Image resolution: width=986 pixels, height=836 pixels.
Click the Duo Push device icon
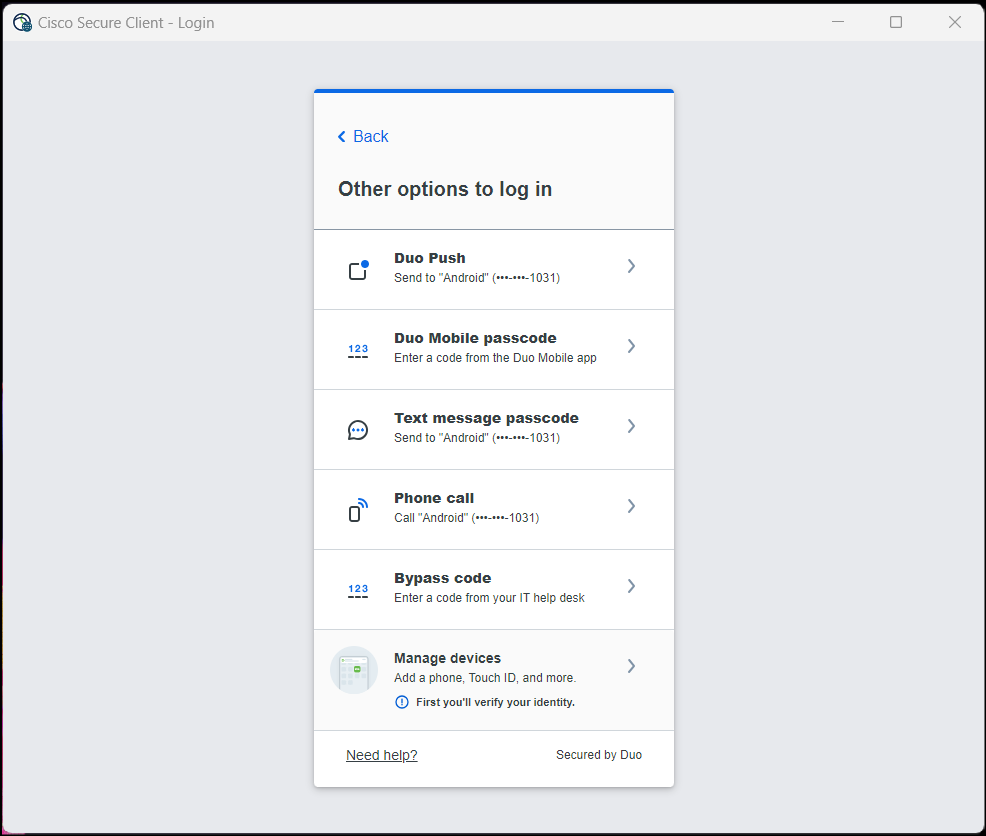coord(358,270)
